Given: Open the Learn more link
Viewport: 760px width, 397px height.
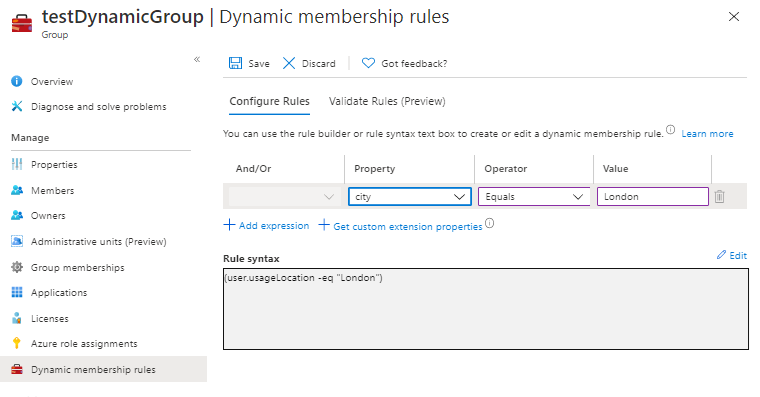Looking at the screenshot, I should 707,134.
